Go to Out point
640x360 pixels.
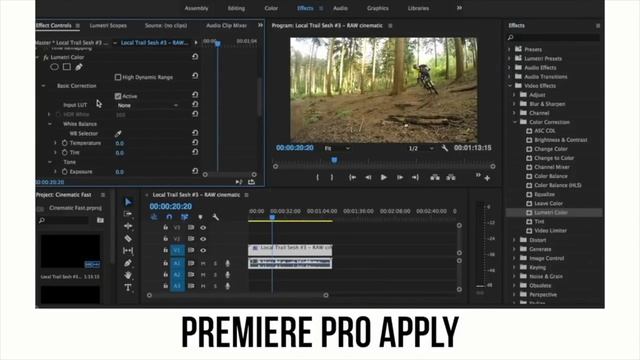tap(415, 177)
